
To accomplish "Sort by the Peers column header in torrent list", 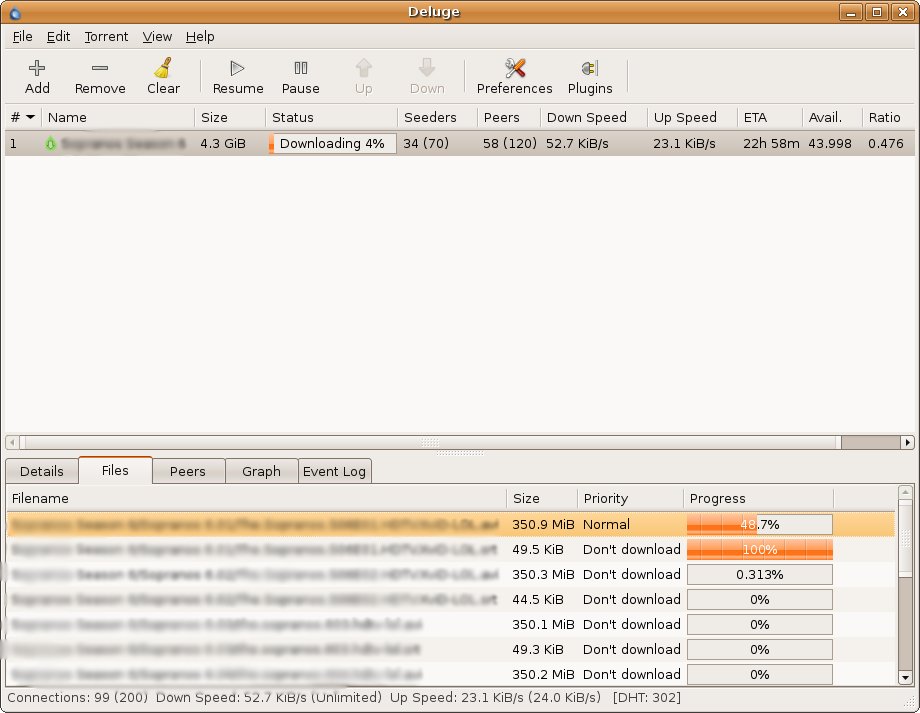I will point(509,117).
